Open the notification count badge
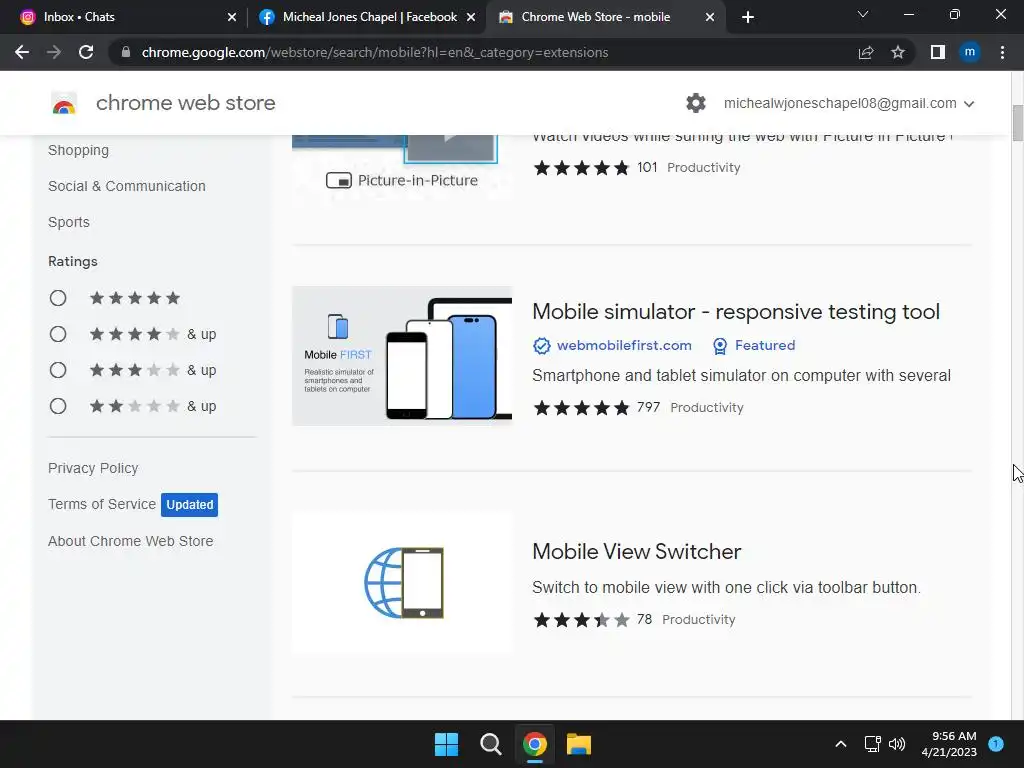1024x768 pixels. (x=996, y=743)
